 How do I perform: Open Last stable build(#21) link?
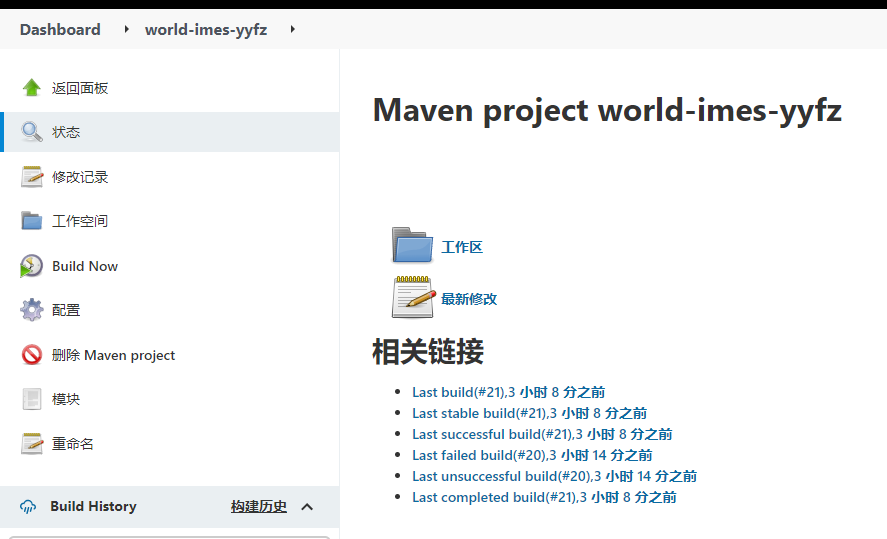click(529, 413)
